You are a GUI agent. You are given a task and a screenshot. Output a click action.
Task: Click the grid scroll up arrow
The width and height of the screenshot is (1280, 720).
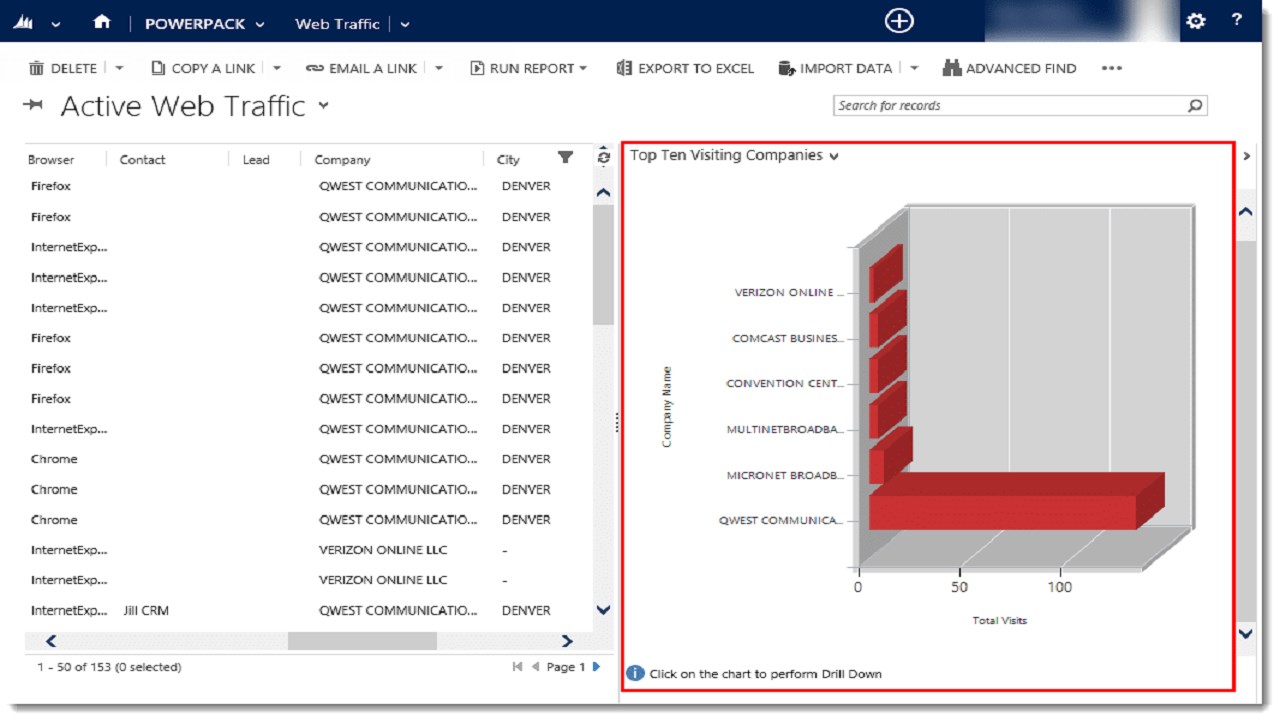(603, 192)
